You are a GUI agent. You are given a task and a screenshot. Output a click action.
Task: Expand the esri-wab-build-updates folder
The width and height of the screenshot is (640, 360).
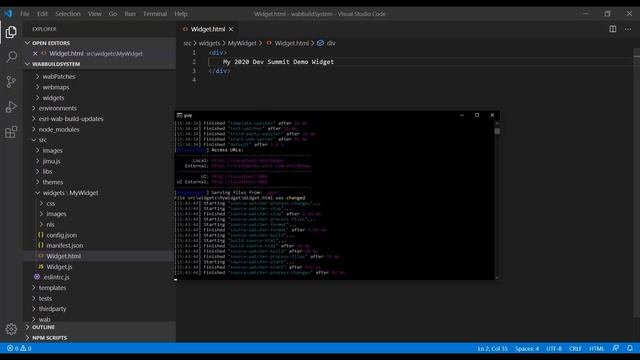click(71, 119)
